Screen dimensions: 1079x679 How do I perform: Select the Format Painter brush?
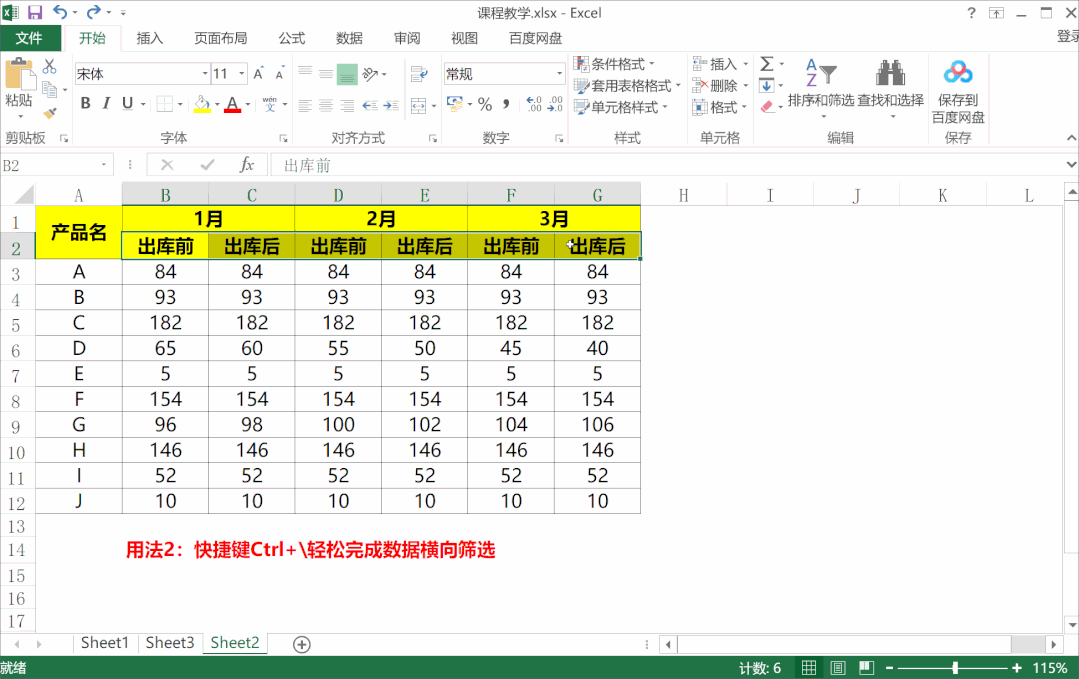click(x=49, y=112)
